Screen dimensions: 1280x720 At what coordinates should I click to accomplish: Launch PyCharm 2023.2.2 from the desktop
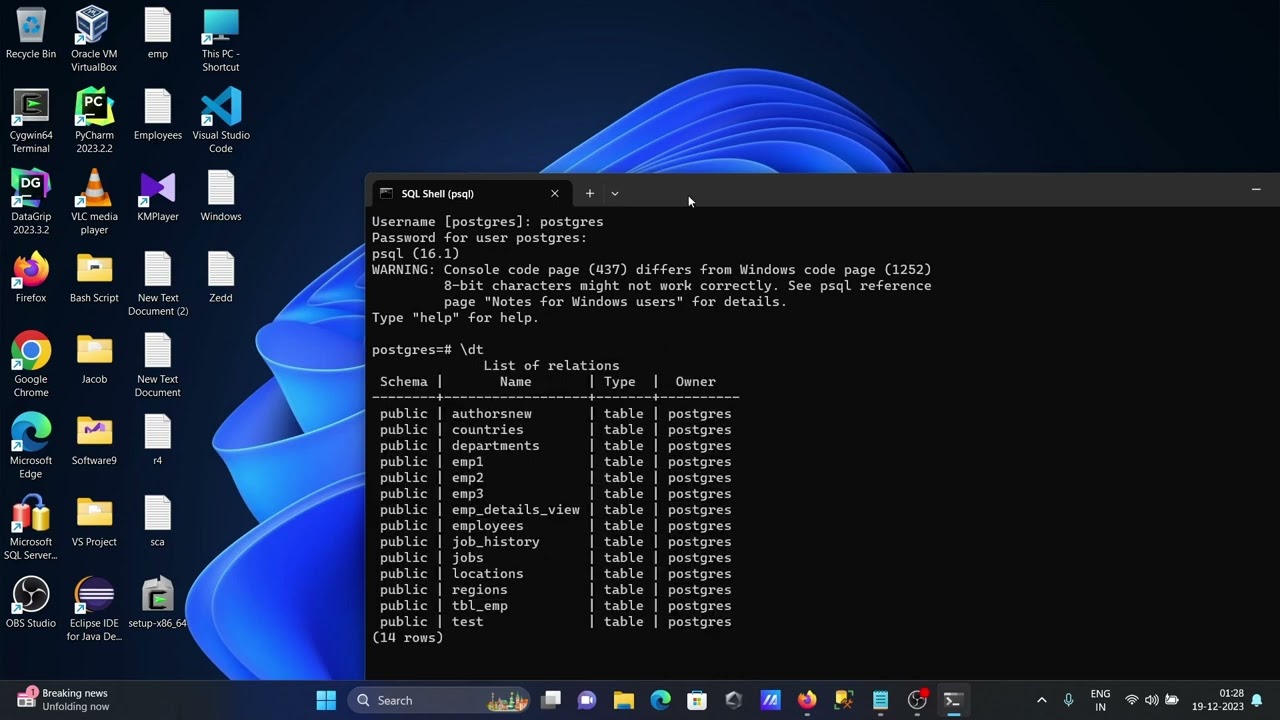(94, 121)
